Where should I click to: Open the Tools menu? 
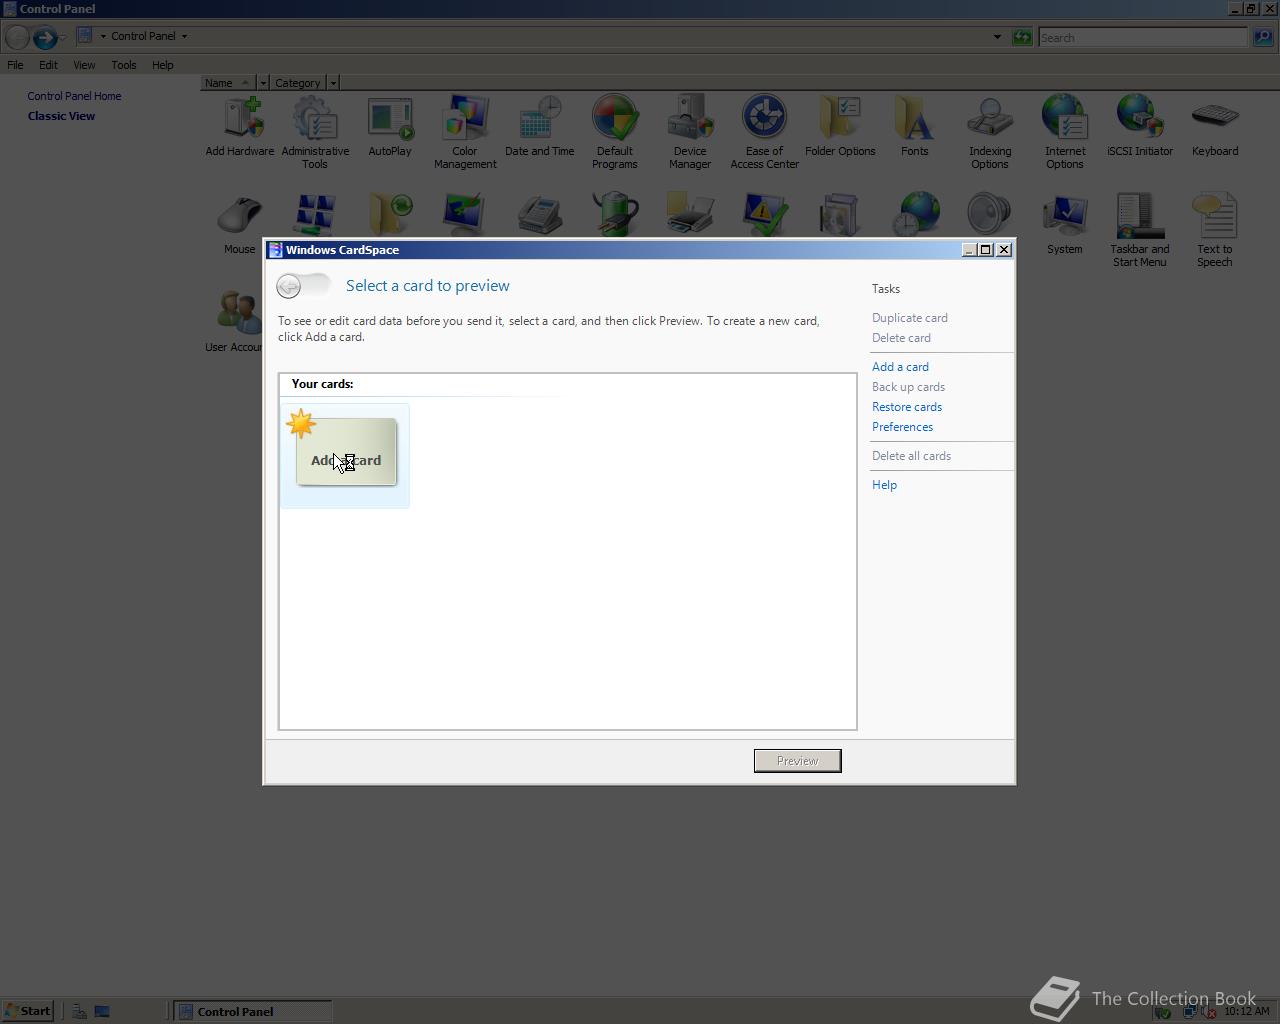coord(124,65)
